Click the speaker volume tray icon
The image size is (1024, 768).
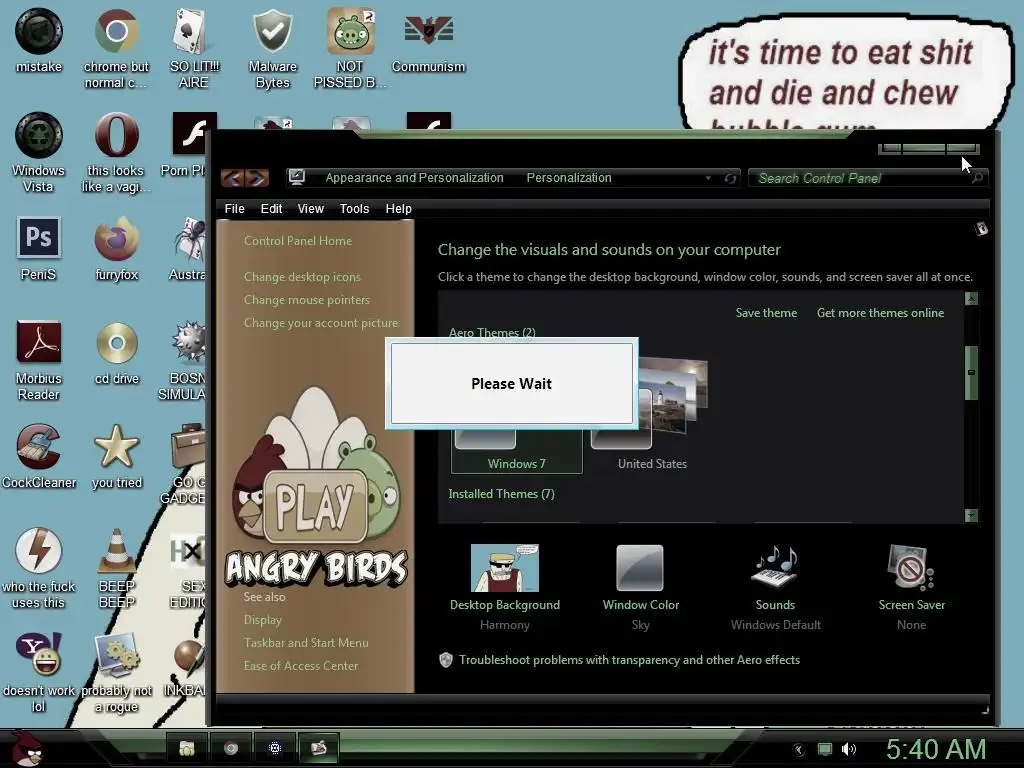pyautogui.click(x=849, y=749)
